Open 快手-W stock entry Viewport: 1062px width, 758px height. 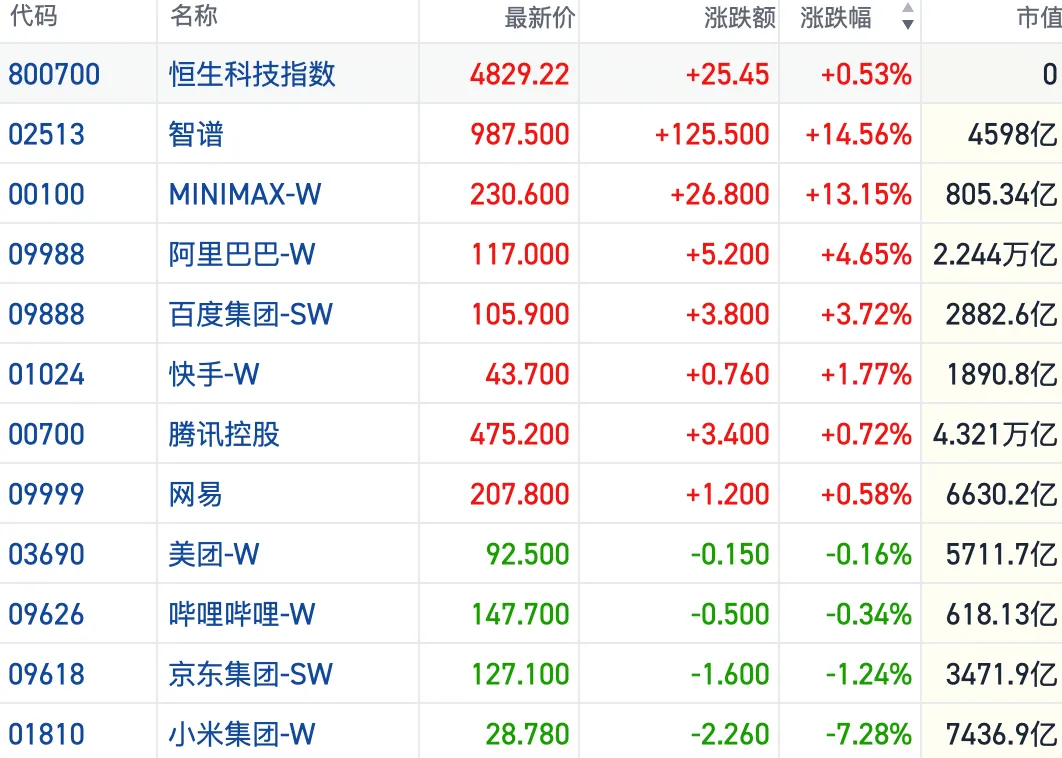pyautogui.click(x=214, y=375)
